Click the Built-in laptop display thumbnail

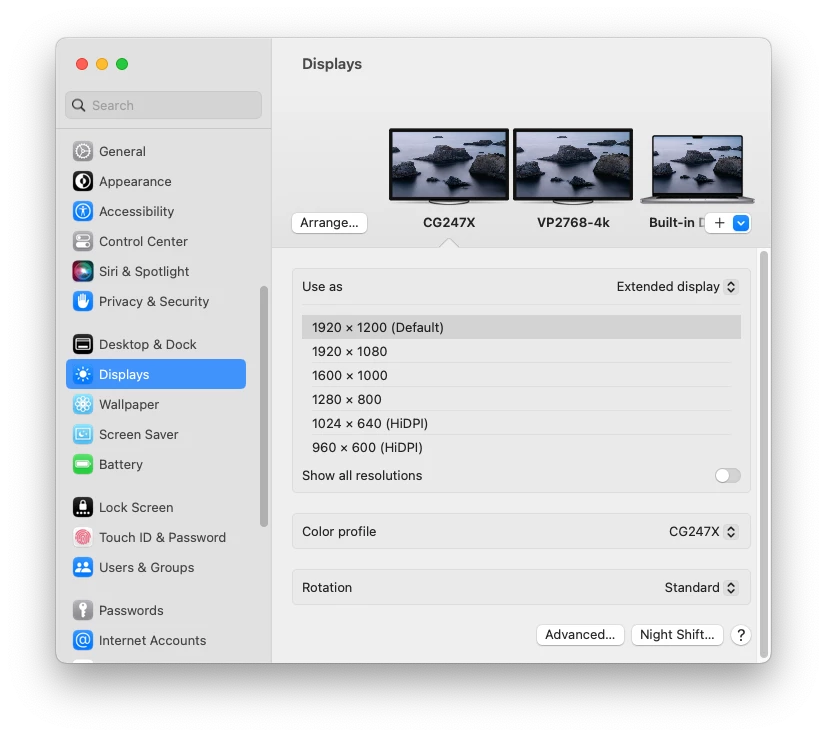[x=697, y=169]
